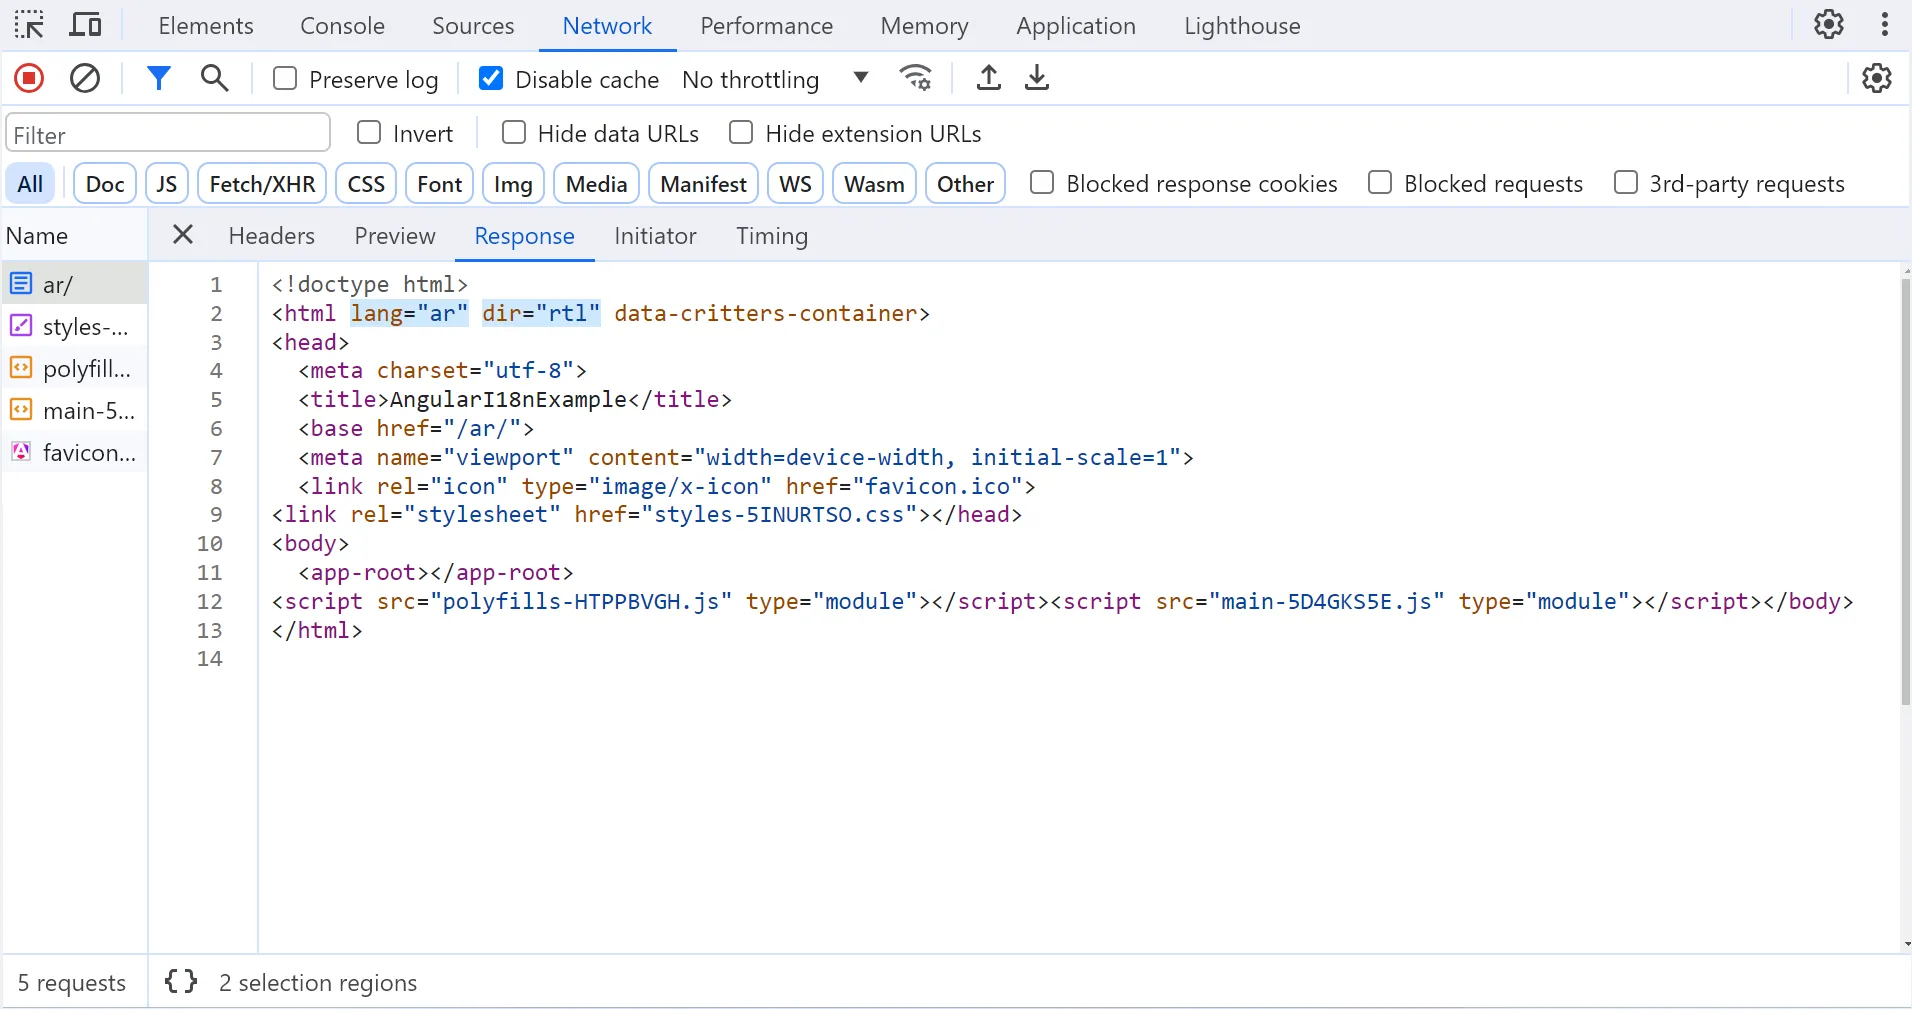Screen dimensions: 1912x1009
Task: Click the response pane vertical scrollbar
Action: click(1906, 490)
